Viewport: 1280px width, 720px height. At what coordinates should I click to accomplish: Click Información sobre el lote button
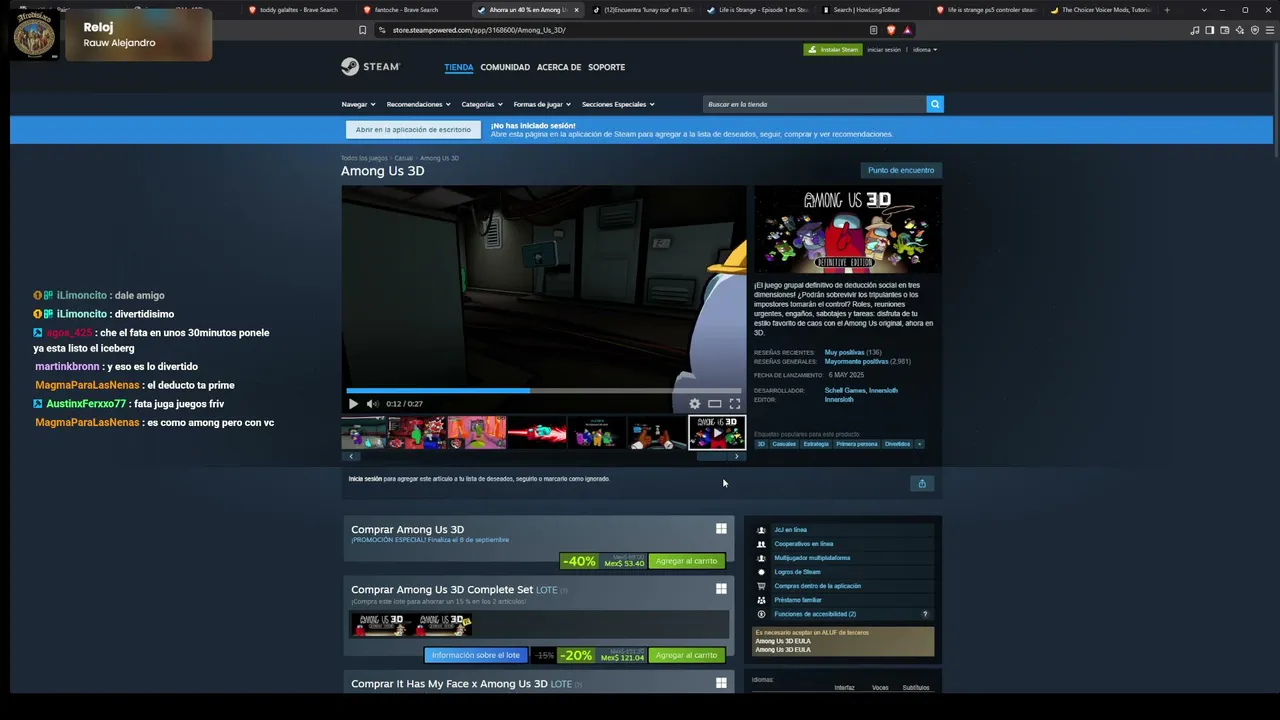click(476, 655)
